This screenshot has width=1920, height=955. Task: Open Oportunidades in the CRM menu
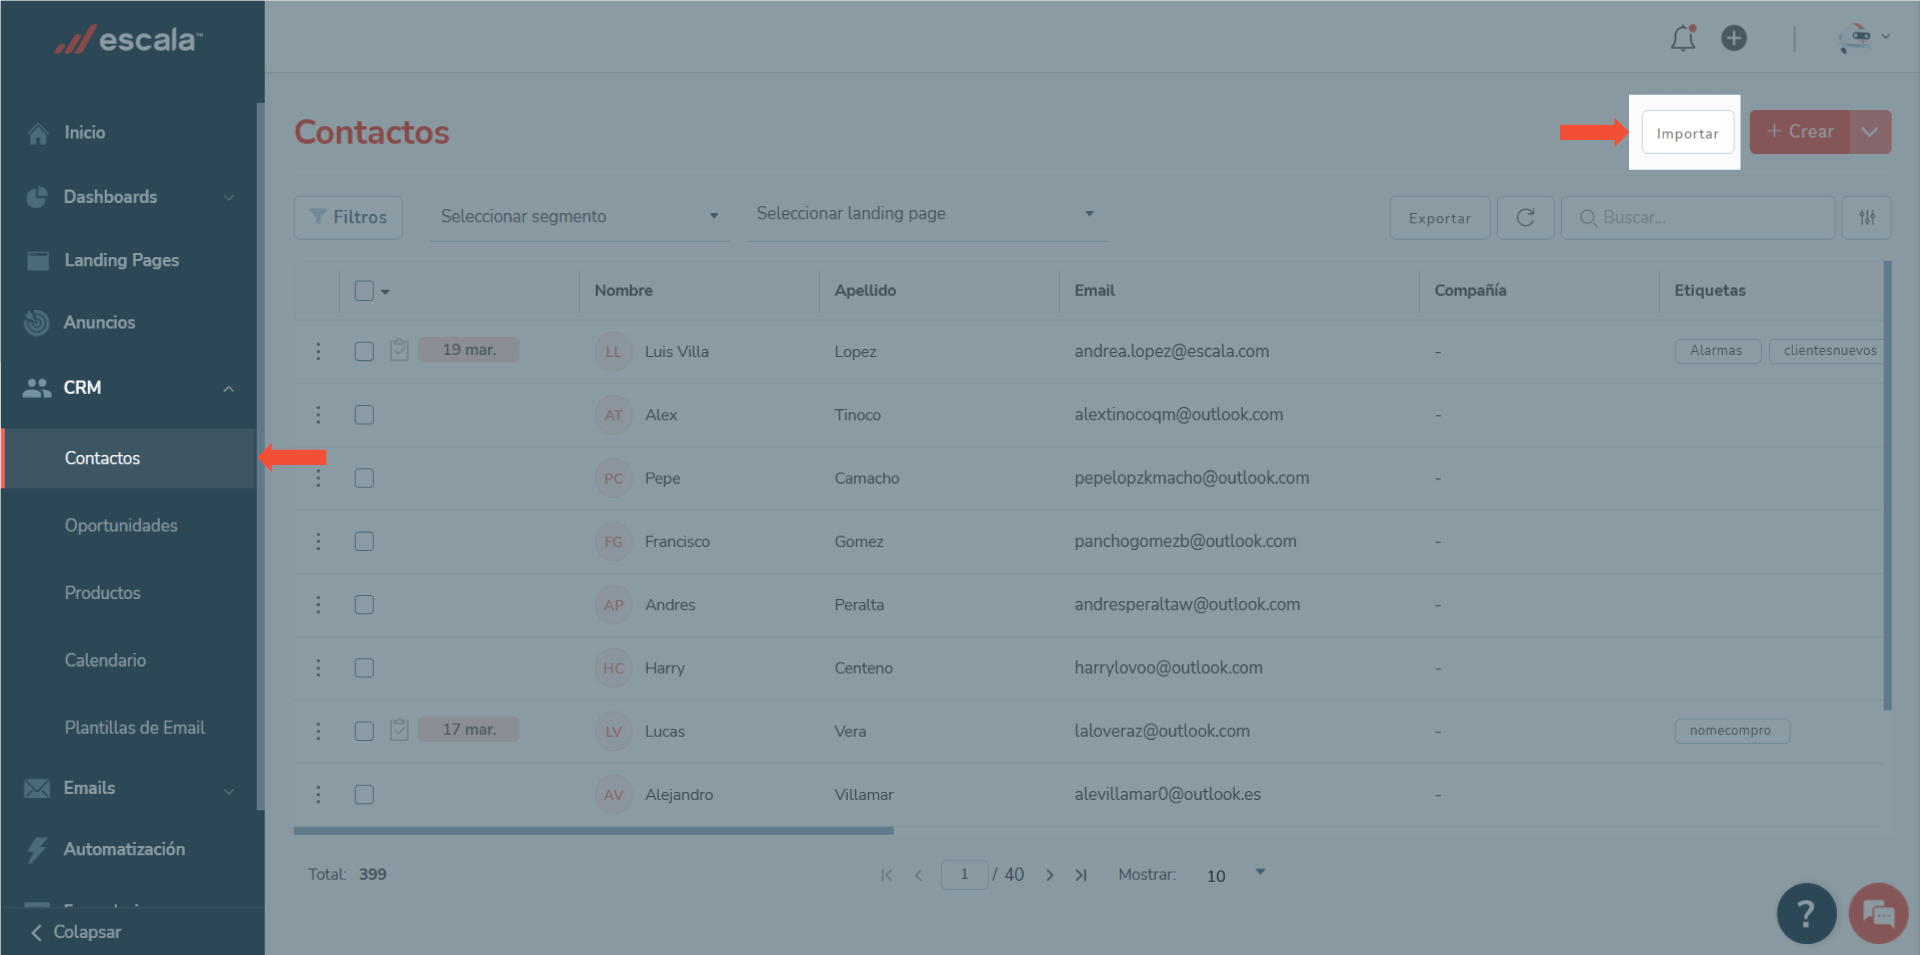click(x=121, y=525)
